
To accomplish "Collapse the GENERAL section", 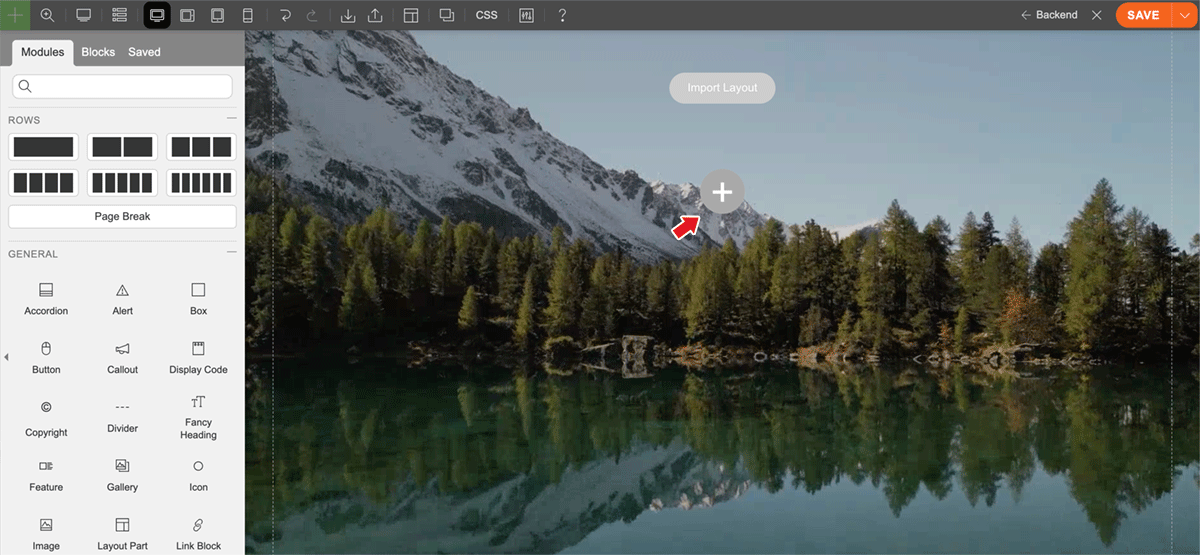I will coord(231,253).
